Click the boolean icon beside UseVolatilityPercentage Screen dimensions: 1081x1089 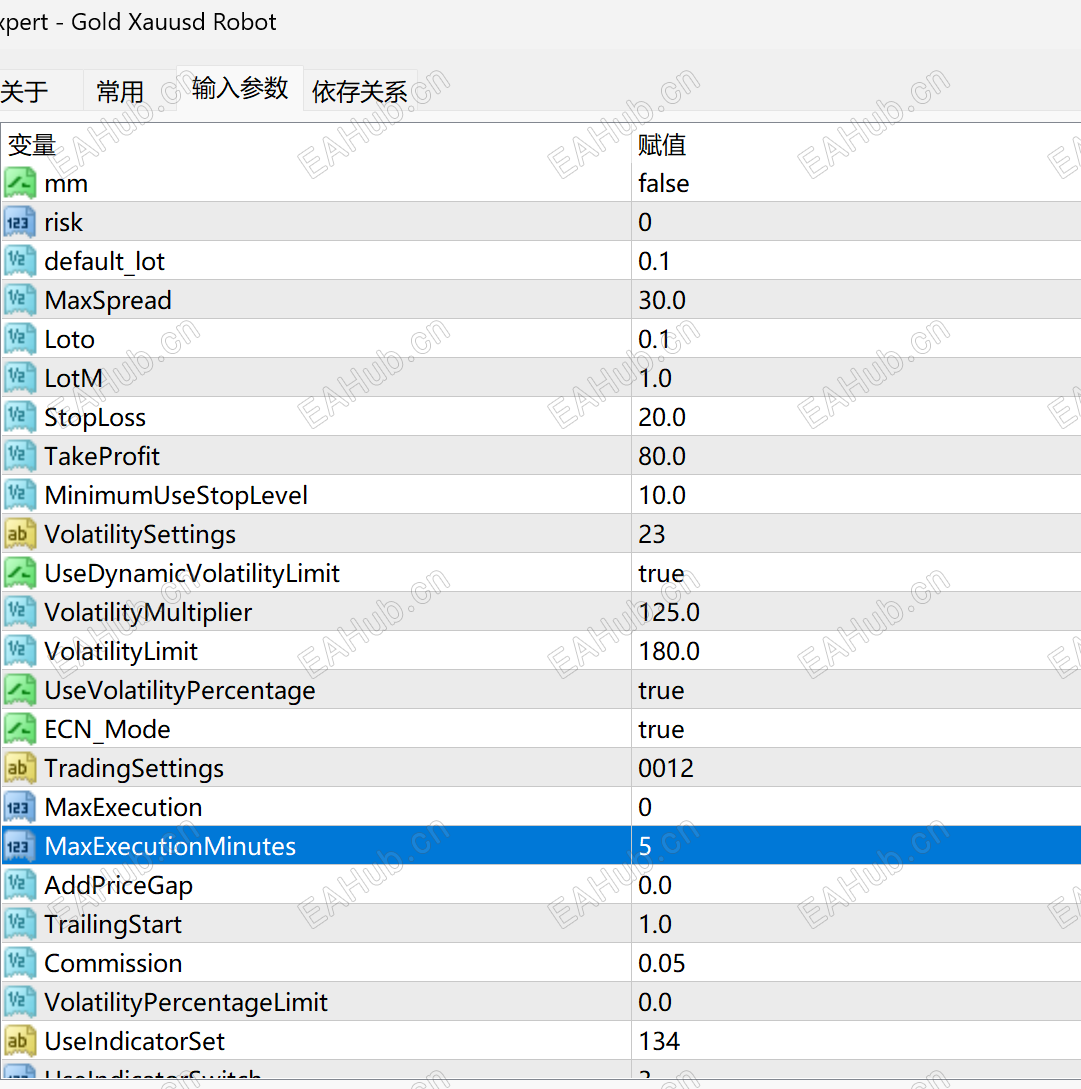point(19,690)
